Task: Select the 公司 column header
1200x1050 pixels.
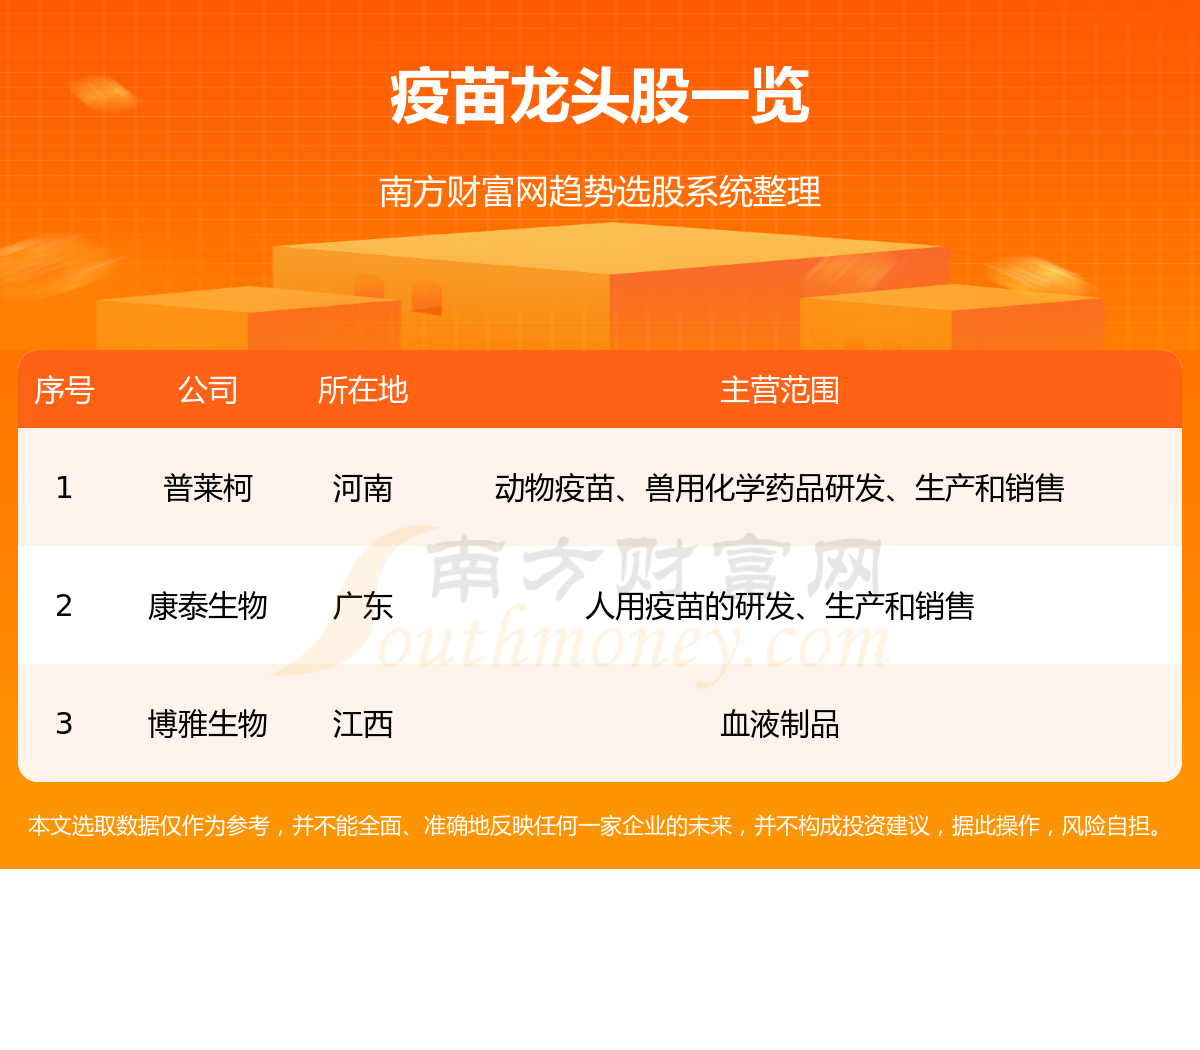Action: click(208, 390)
